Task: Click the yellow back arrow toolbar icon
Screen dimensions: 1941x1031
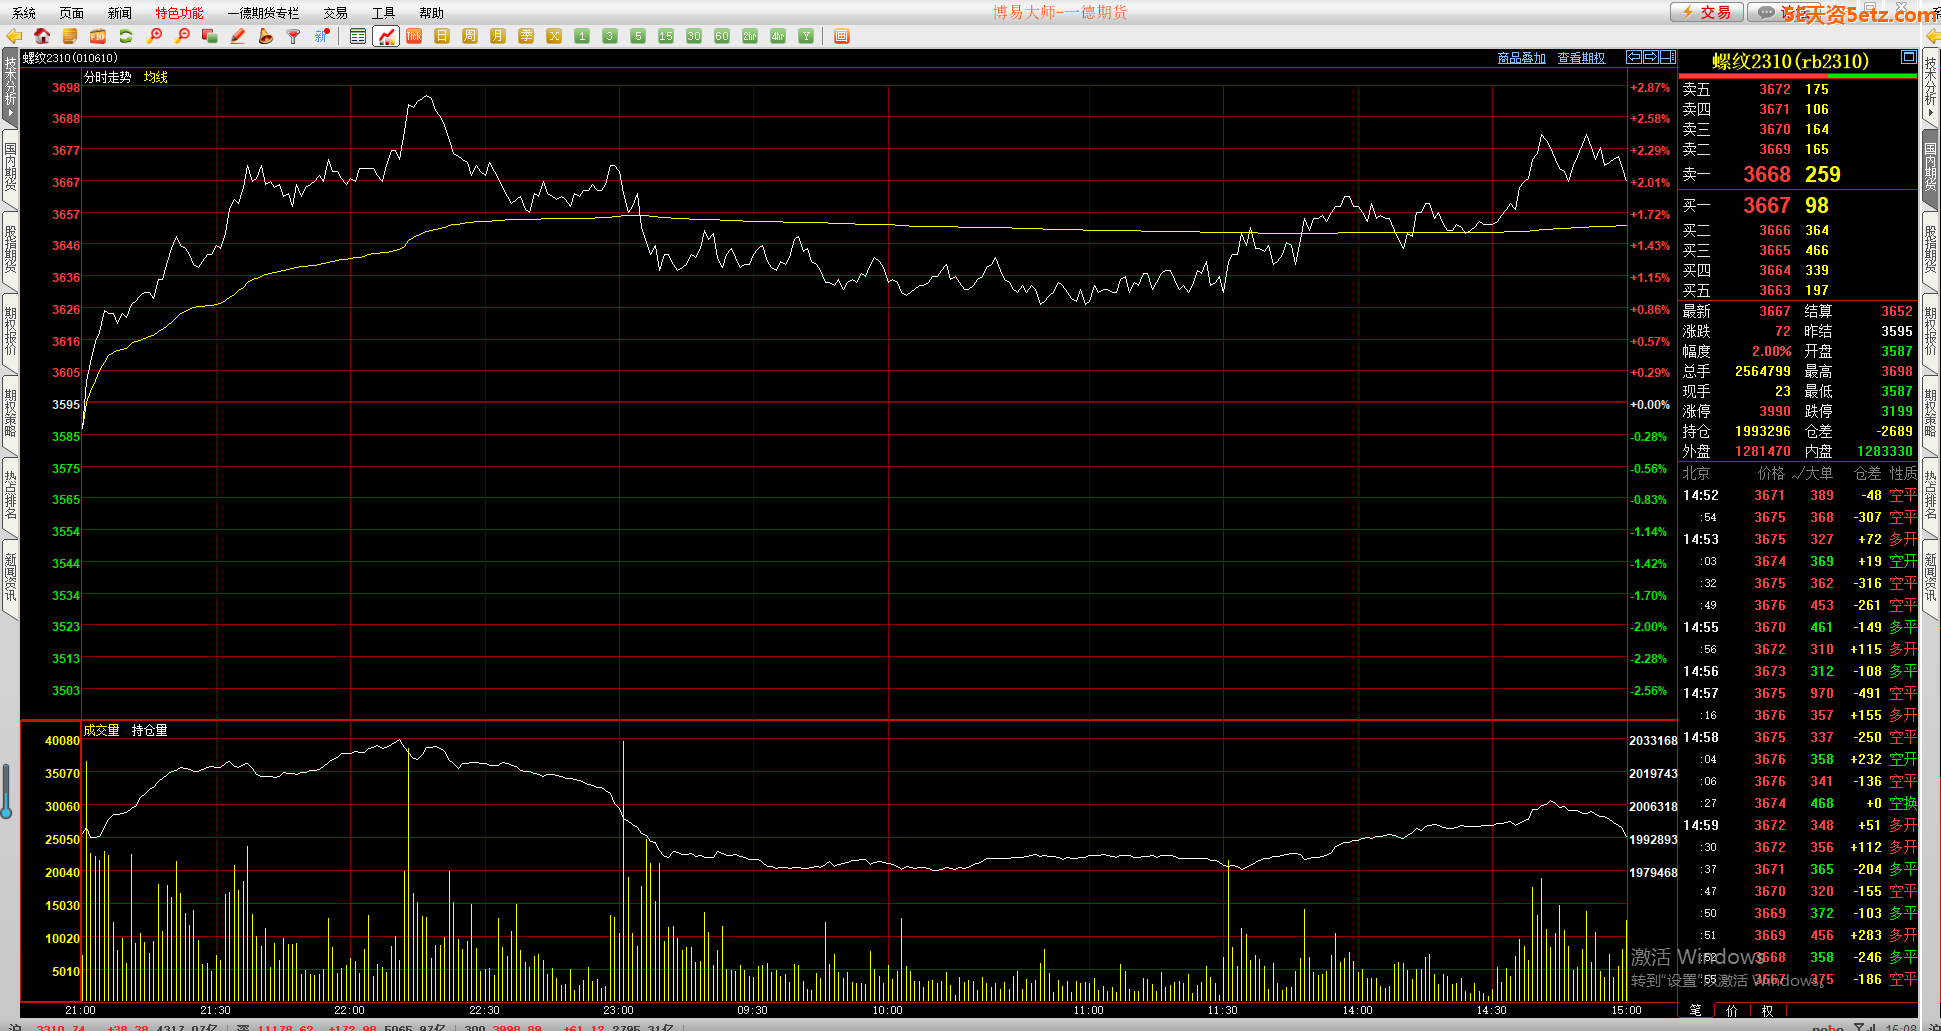Action: (x=14, y=36)
